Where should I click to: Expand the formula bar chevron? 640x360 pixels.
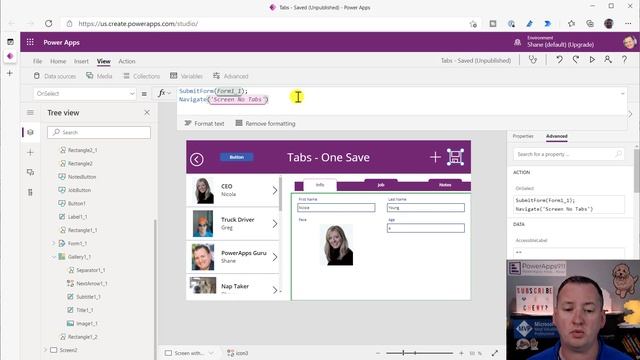click(x=622, y=93)
